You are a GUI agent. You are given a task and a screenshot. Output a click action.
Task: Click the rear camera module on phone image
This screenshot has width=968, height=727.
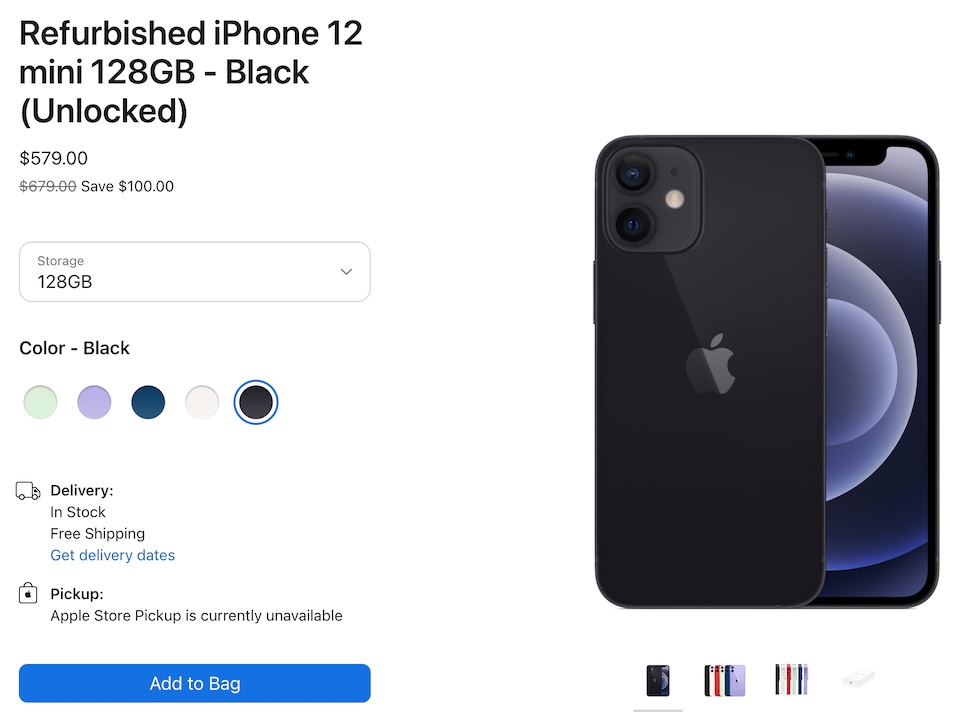pyautogui.click(x=653, y=200)
